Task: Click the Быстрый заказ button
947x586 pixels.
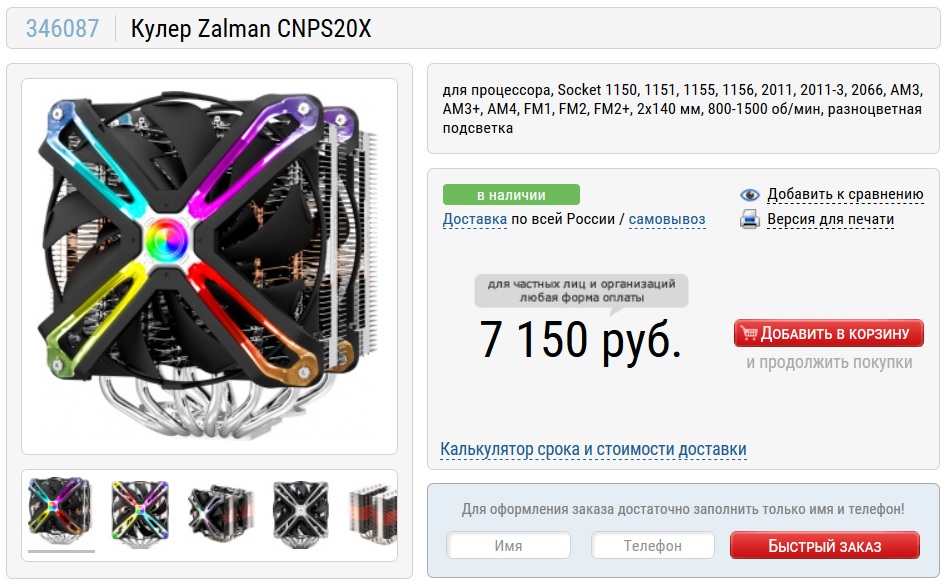Action: tap(825, 546)
